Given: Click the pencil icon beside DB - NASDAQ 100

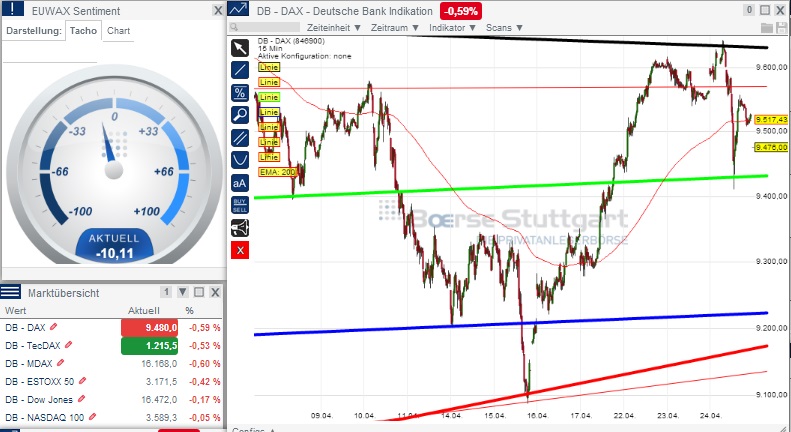Looking at the screenshot, I should pos(92,417).
